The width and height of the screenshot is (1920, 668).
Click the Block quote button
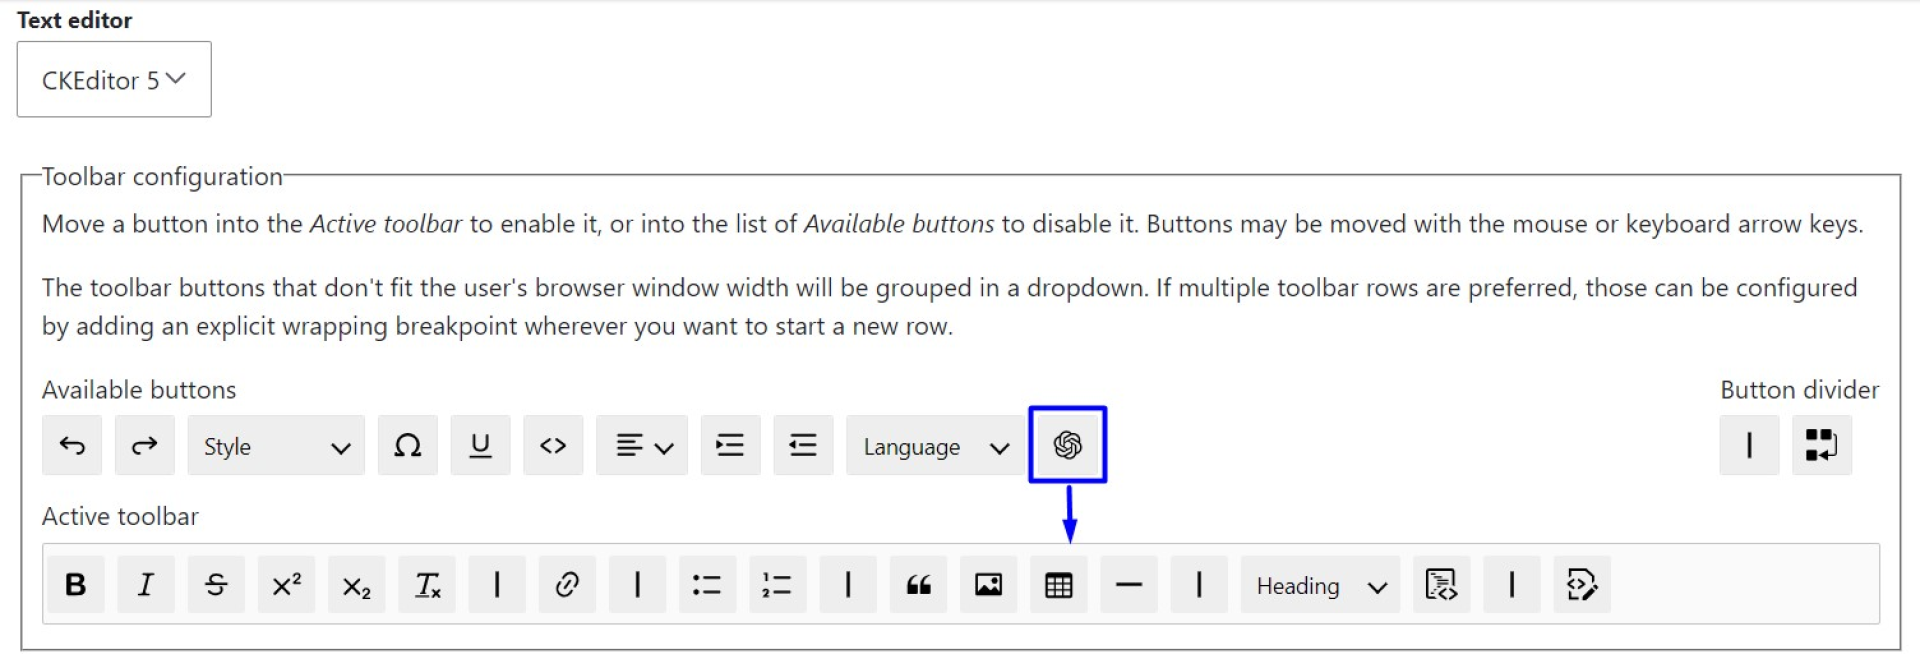coord(919,585)
